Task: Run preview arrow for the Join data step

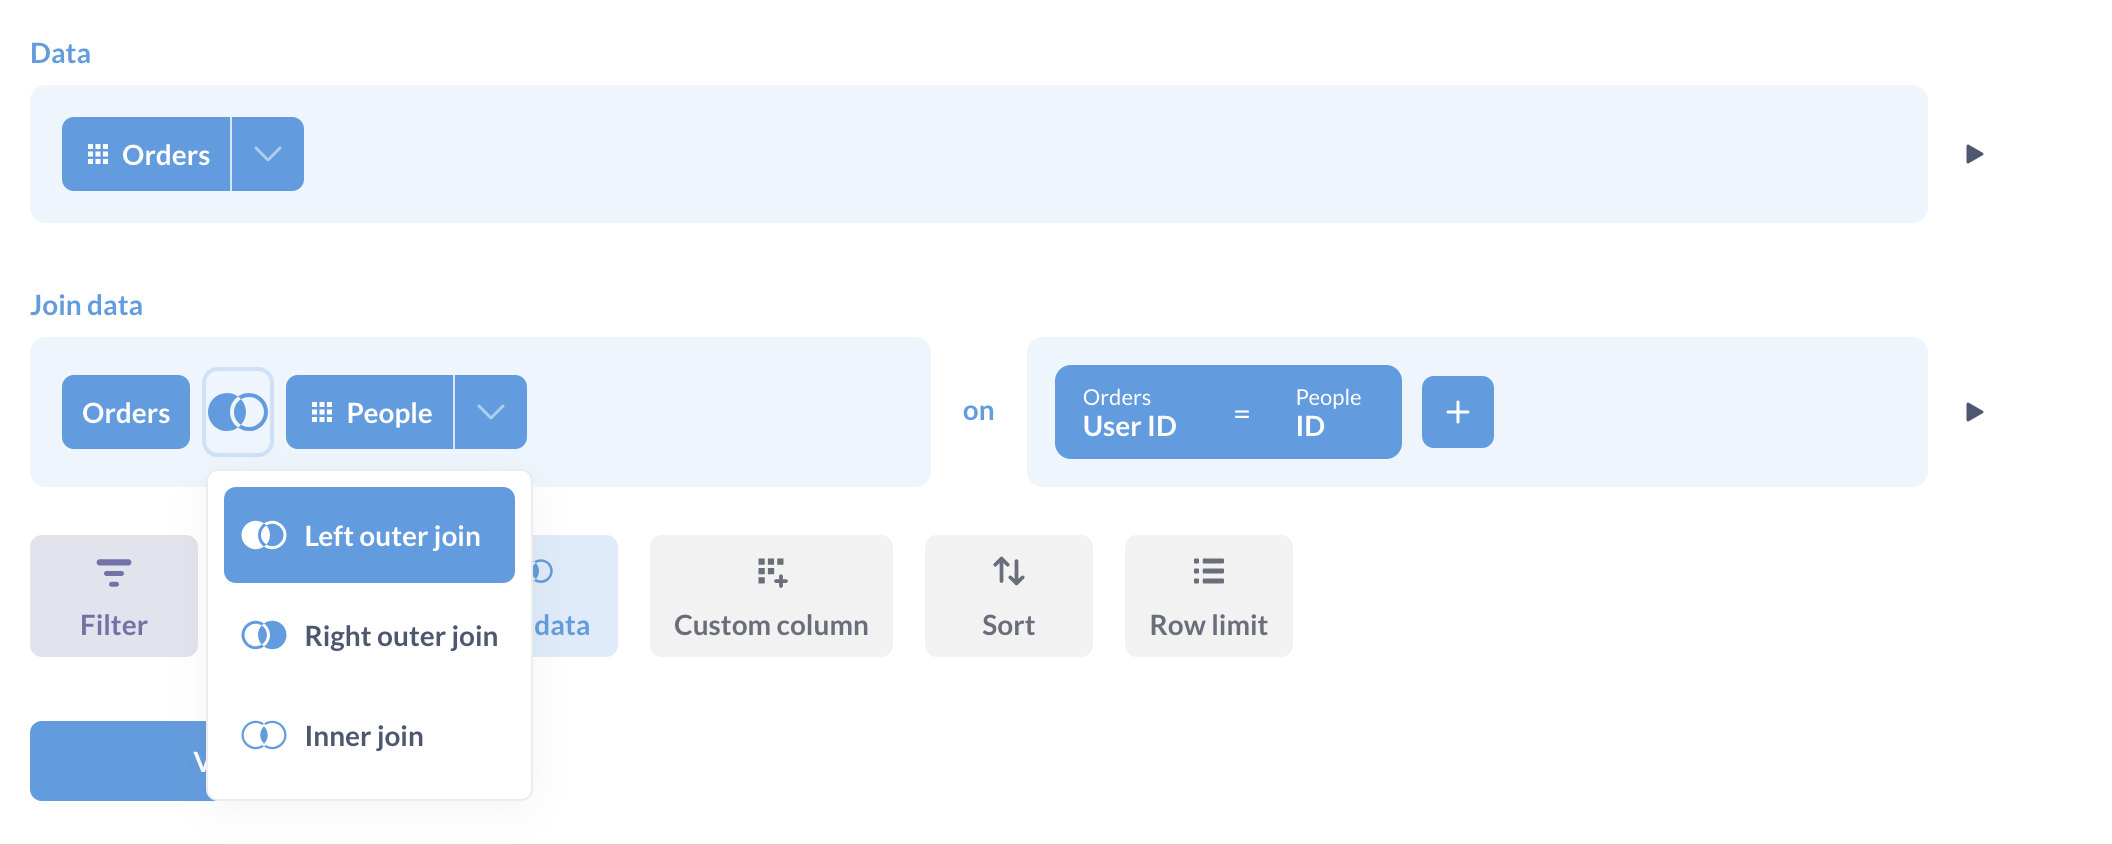Action: pyautogui.click(x=1974, y=412)
